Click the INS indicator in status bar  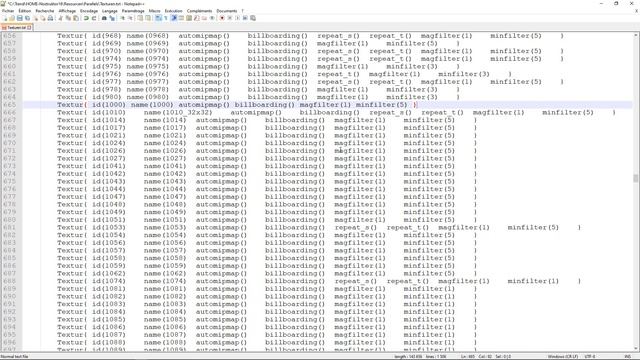tap(628, 357)
